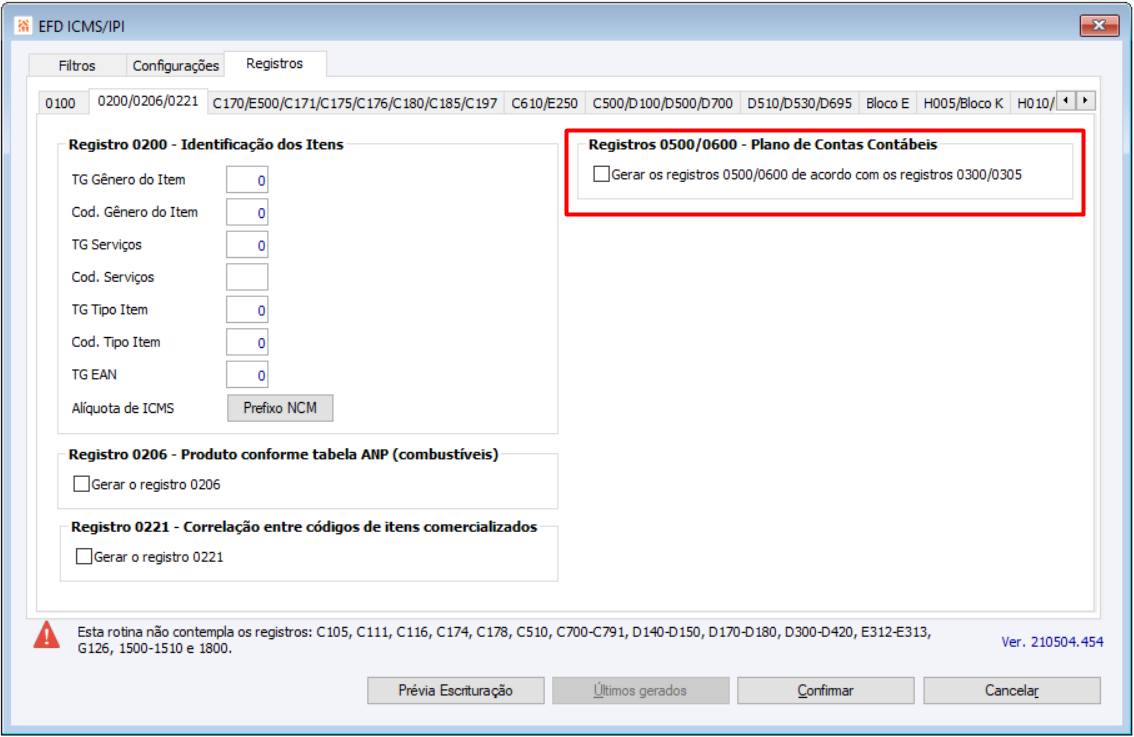1134x737 pixels.
Task: Open the C170/E500/C171/C175 sub-tab
Action: (355, 103)
